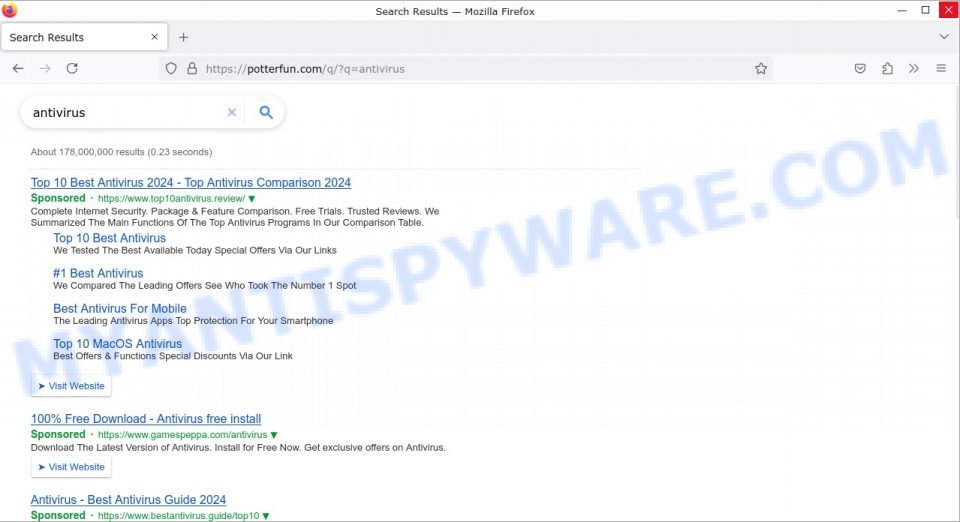Open a new tab with plus button
Image resolution: width=960 pixels, height=522 pixels.
click(183, 37)
